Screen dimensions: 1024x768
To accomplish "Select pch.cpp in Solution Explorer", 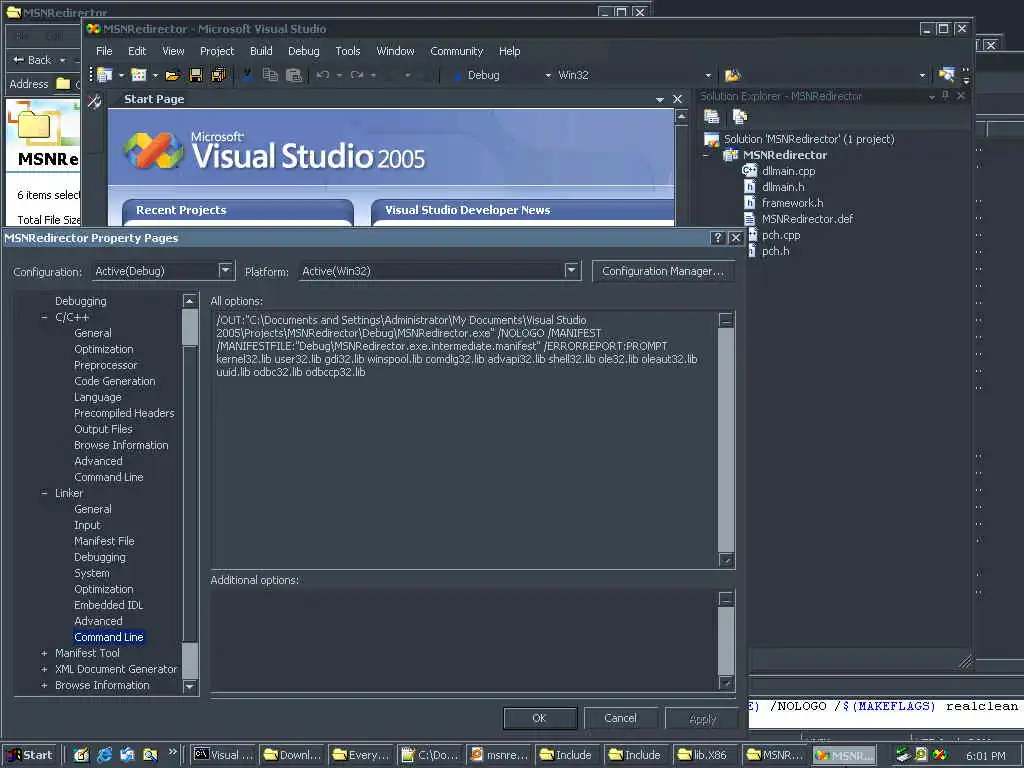I will pos(780,235).
